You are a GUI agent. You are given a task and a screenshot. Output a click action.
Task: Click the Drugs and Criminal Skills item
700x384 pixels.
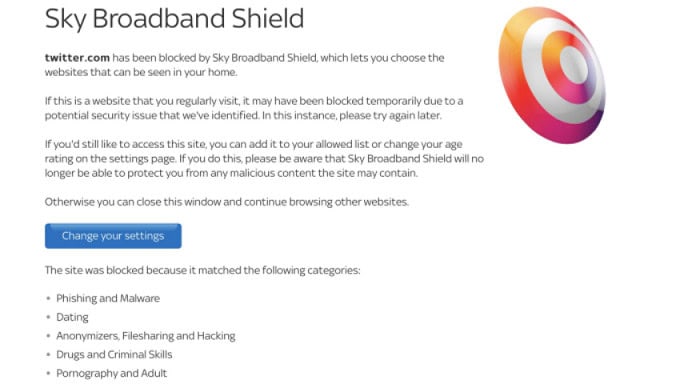click(114, 355)
